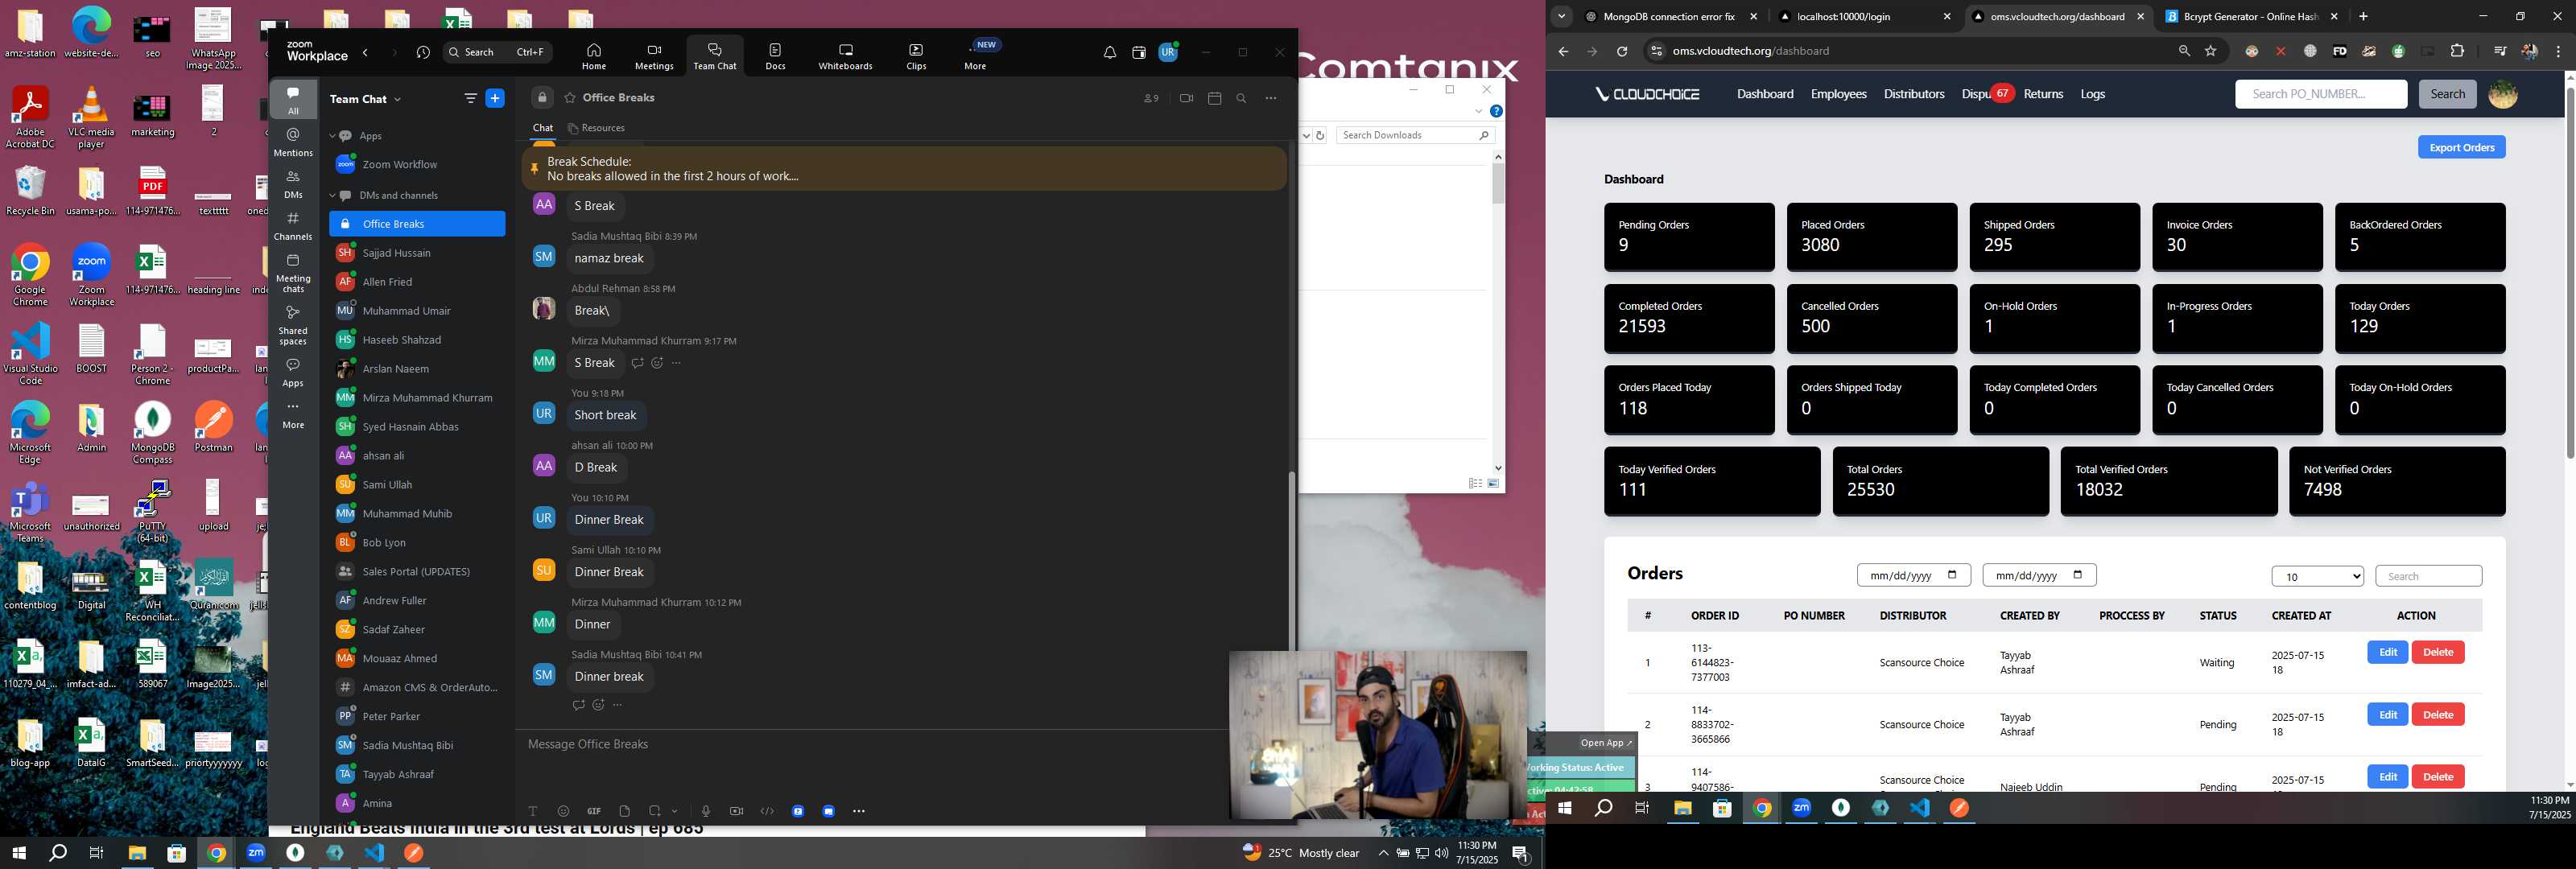Collapse the Apps section in chat list

(332, 136)
